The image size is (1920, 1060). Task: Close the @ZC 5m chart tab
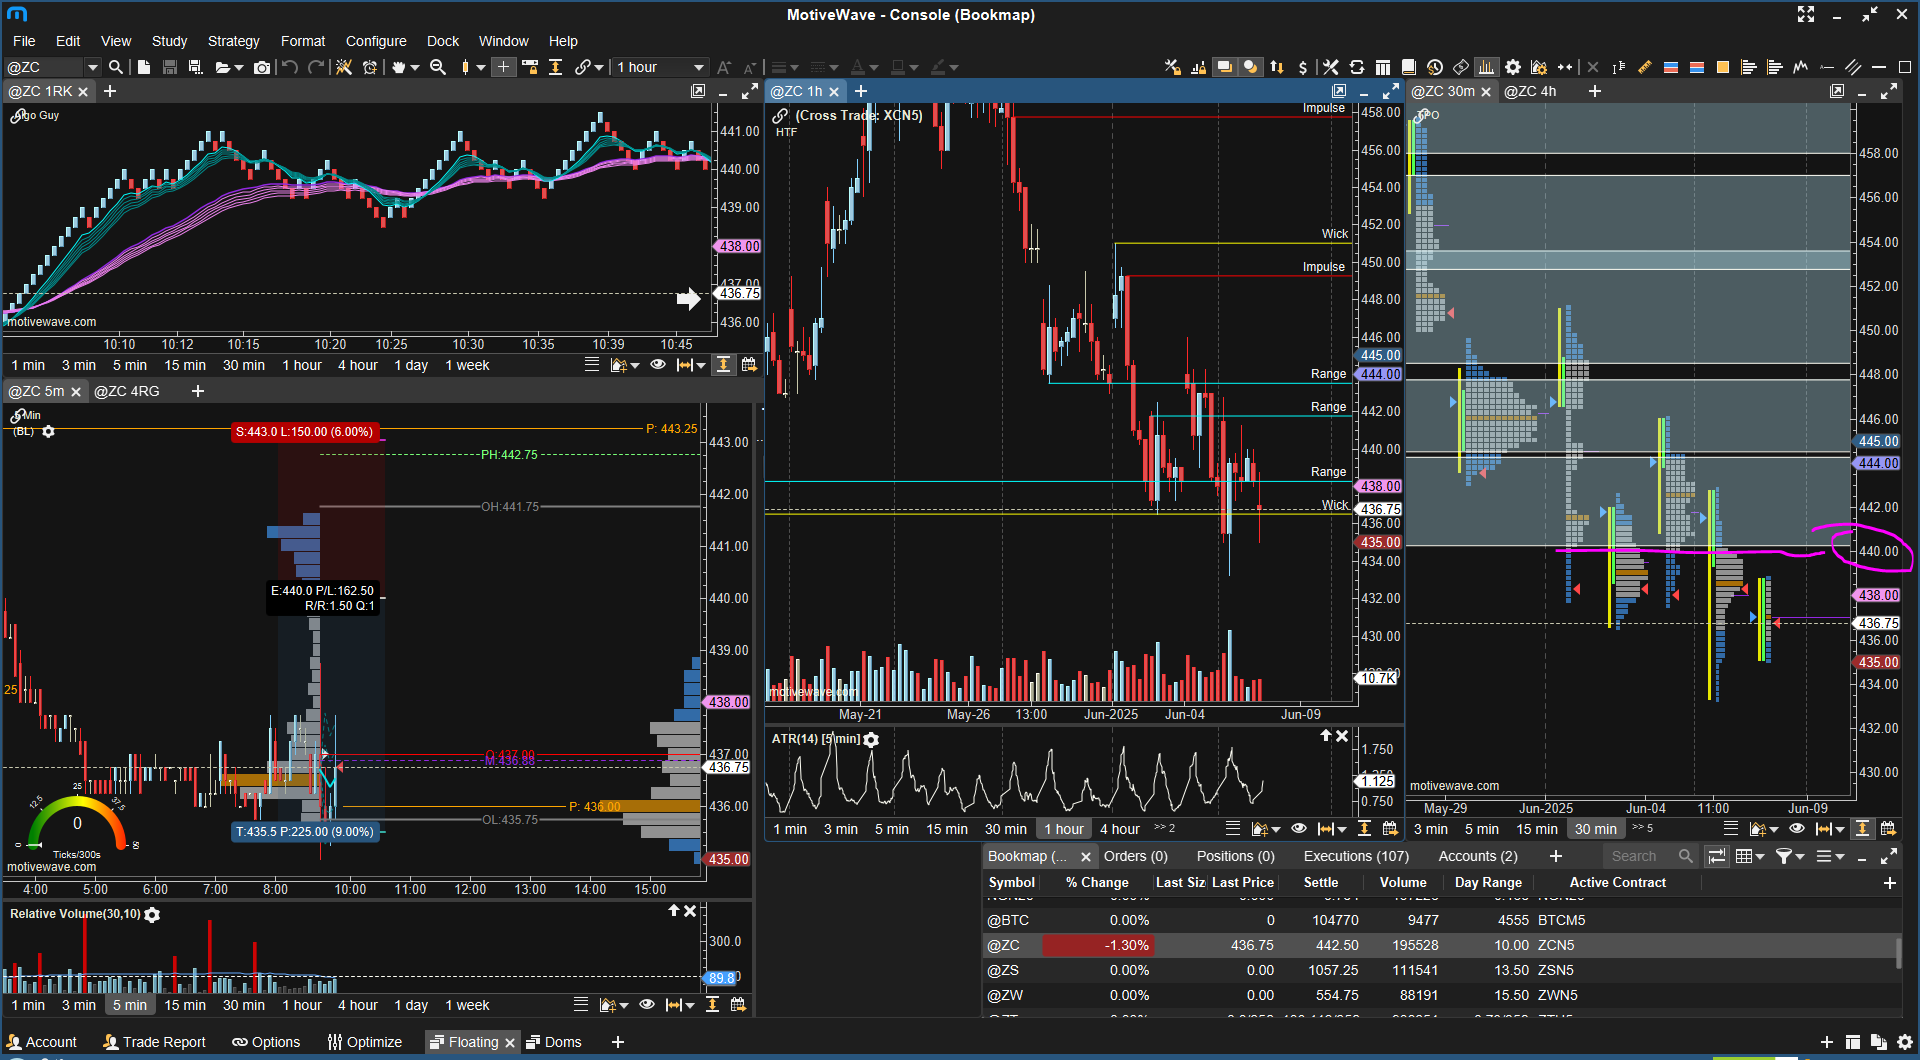(76, 392)
